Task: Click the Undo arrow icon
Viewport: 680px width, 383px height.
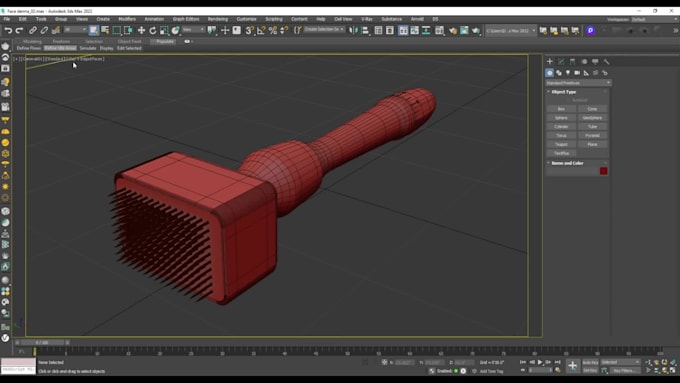Action: (8, 30)
